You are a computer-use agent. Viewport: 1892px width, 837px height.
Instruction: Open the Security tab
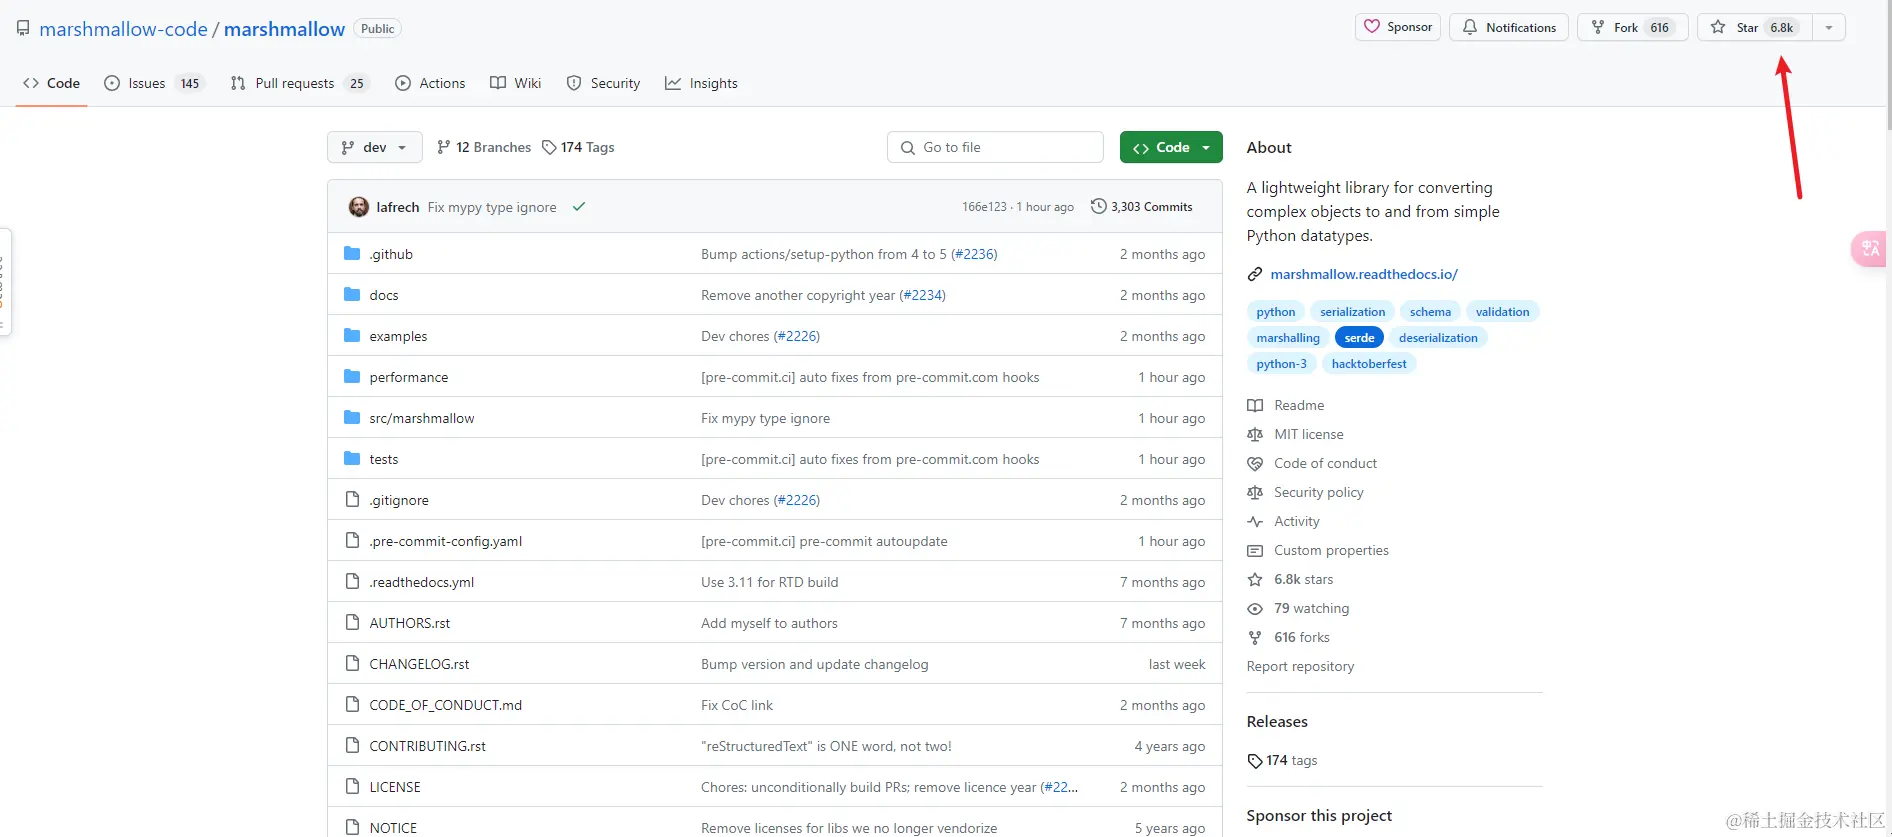click(x=603, y=83)
